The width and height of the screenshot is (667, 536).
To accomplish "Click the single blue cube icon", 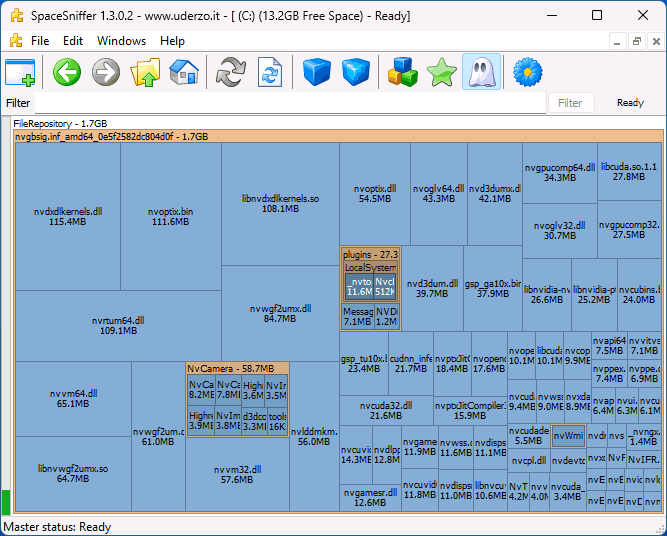I will point(317,73).
